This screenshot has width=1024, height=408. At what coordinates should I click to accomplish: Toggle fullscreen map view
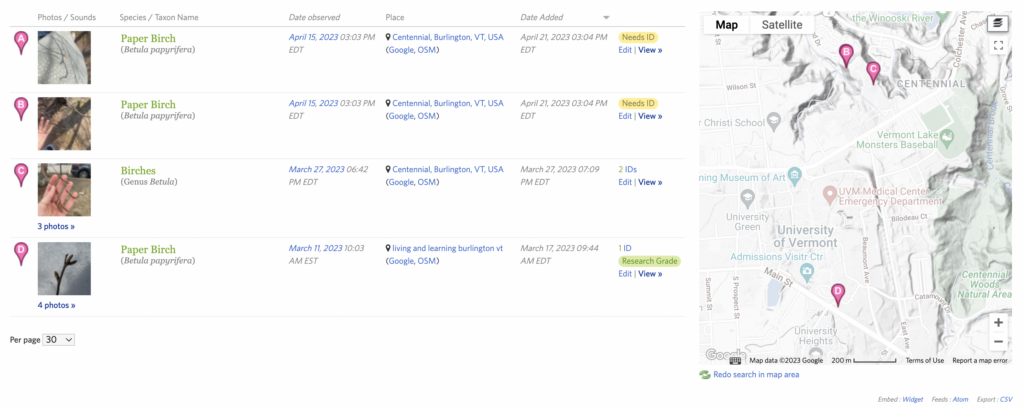[998, 45]
